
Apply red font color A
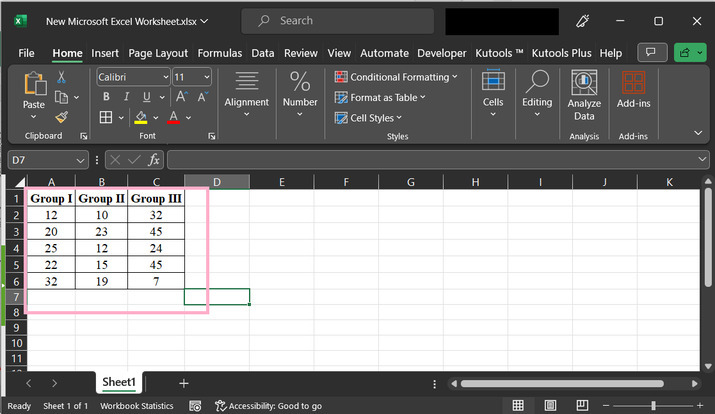click(x=174, y=117)
